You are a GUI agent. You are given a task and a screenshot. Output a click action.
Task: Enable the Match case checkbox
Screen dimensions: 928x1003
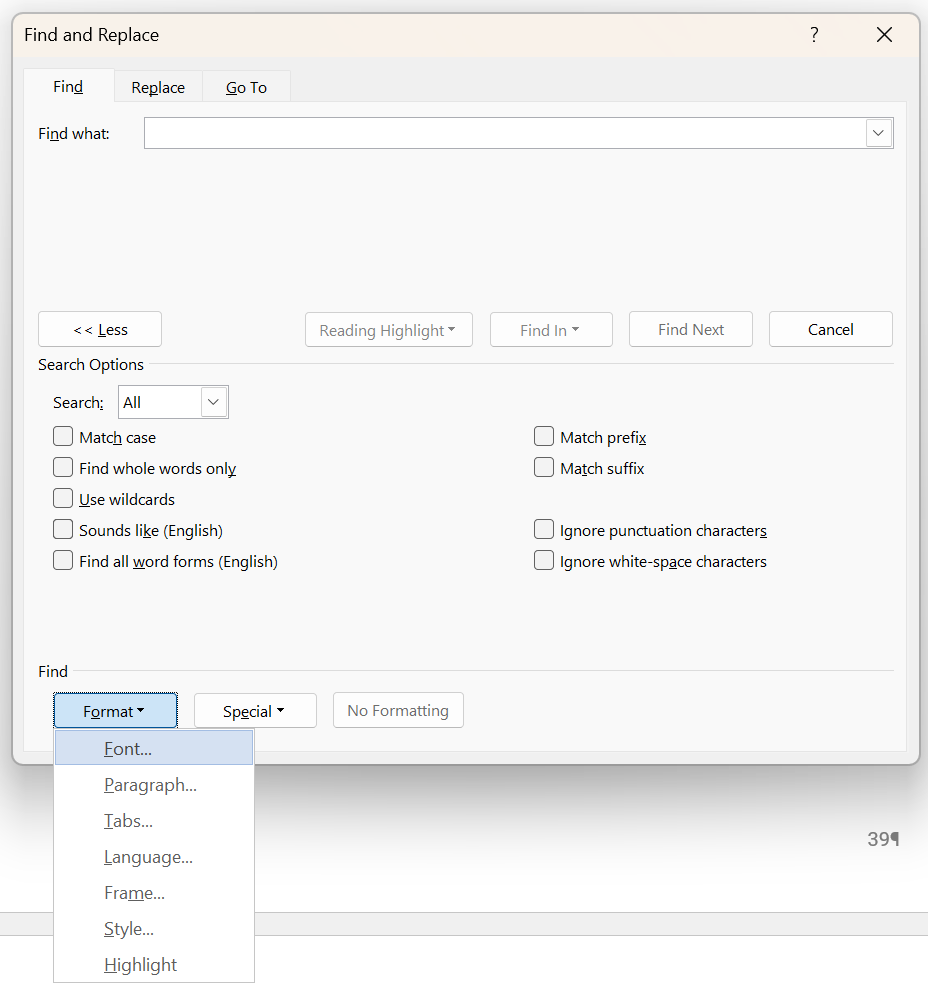(x=63, y=437)
